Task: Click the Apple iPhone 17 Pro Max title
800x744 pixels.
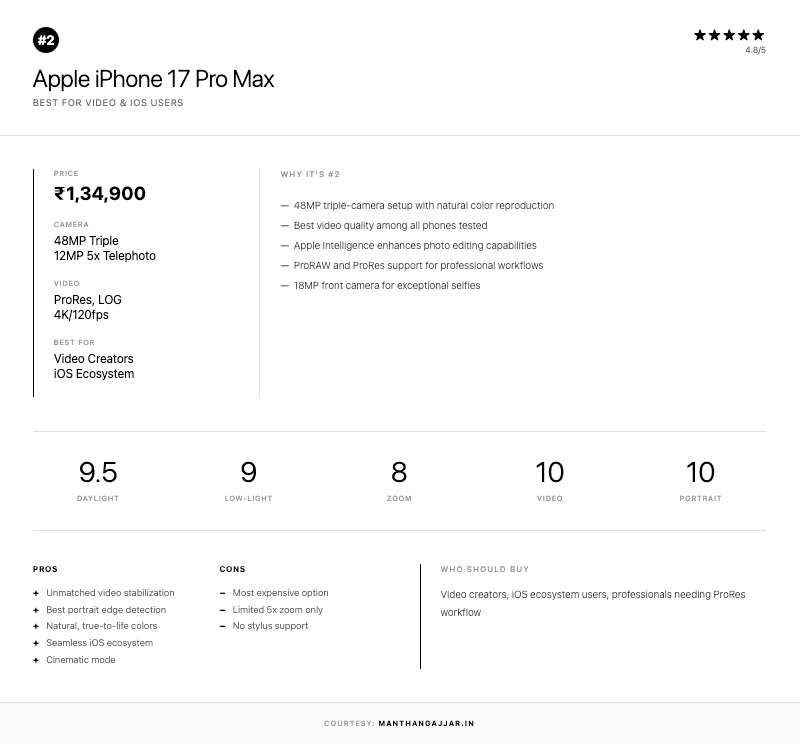Action: (153, 79)
